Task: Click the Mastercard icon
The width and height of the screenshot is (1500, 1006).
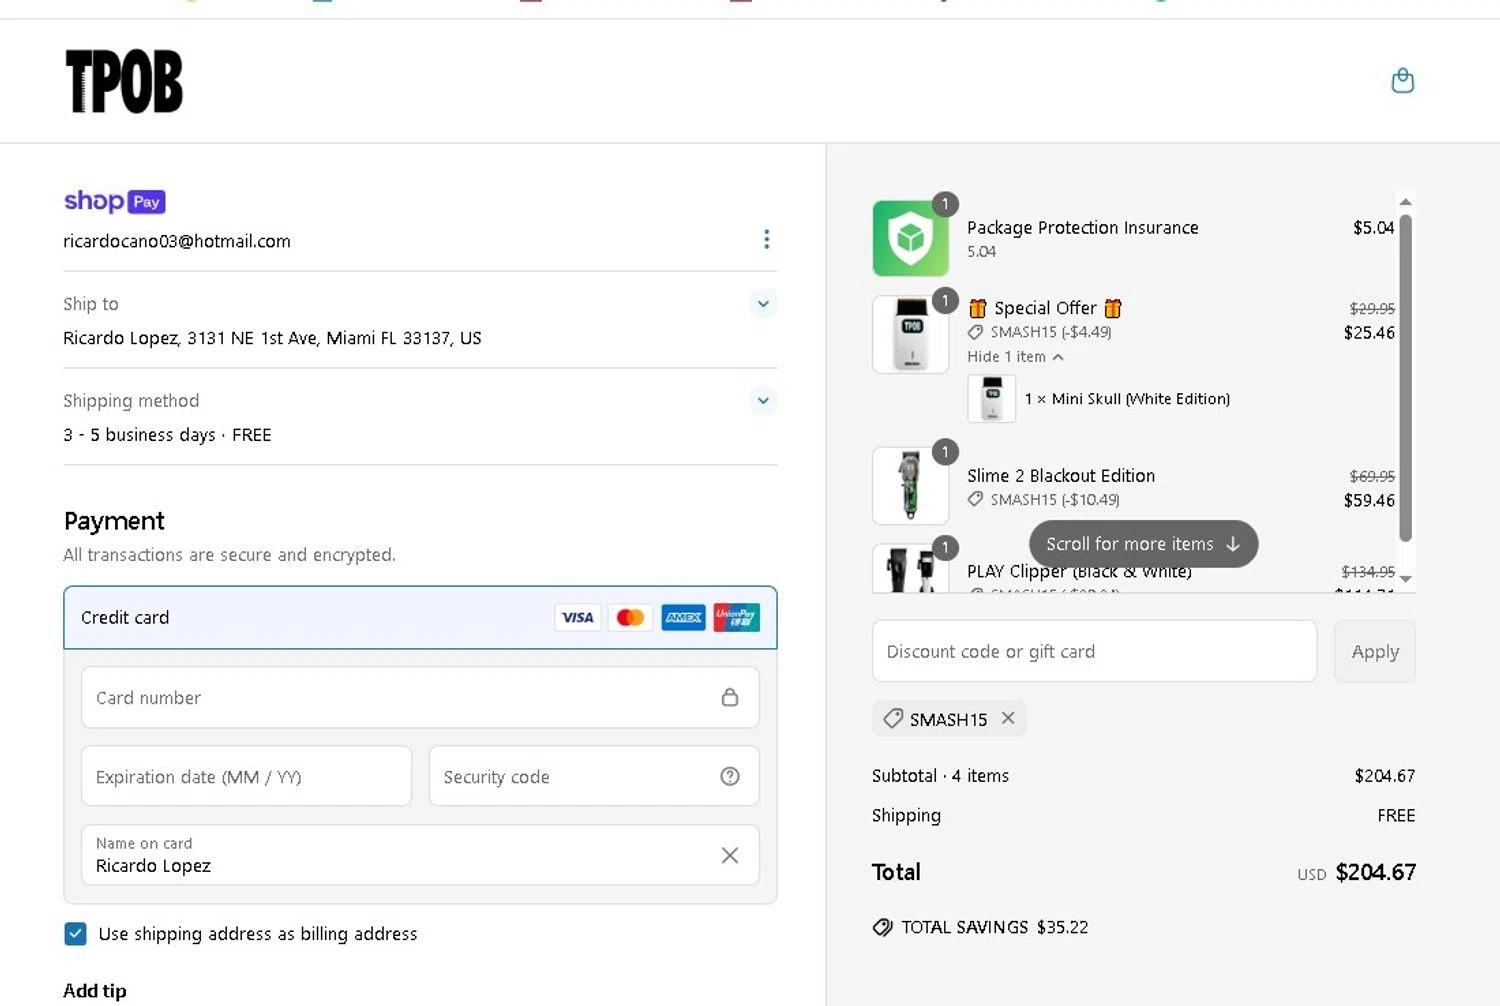Action: pos(630,618)
